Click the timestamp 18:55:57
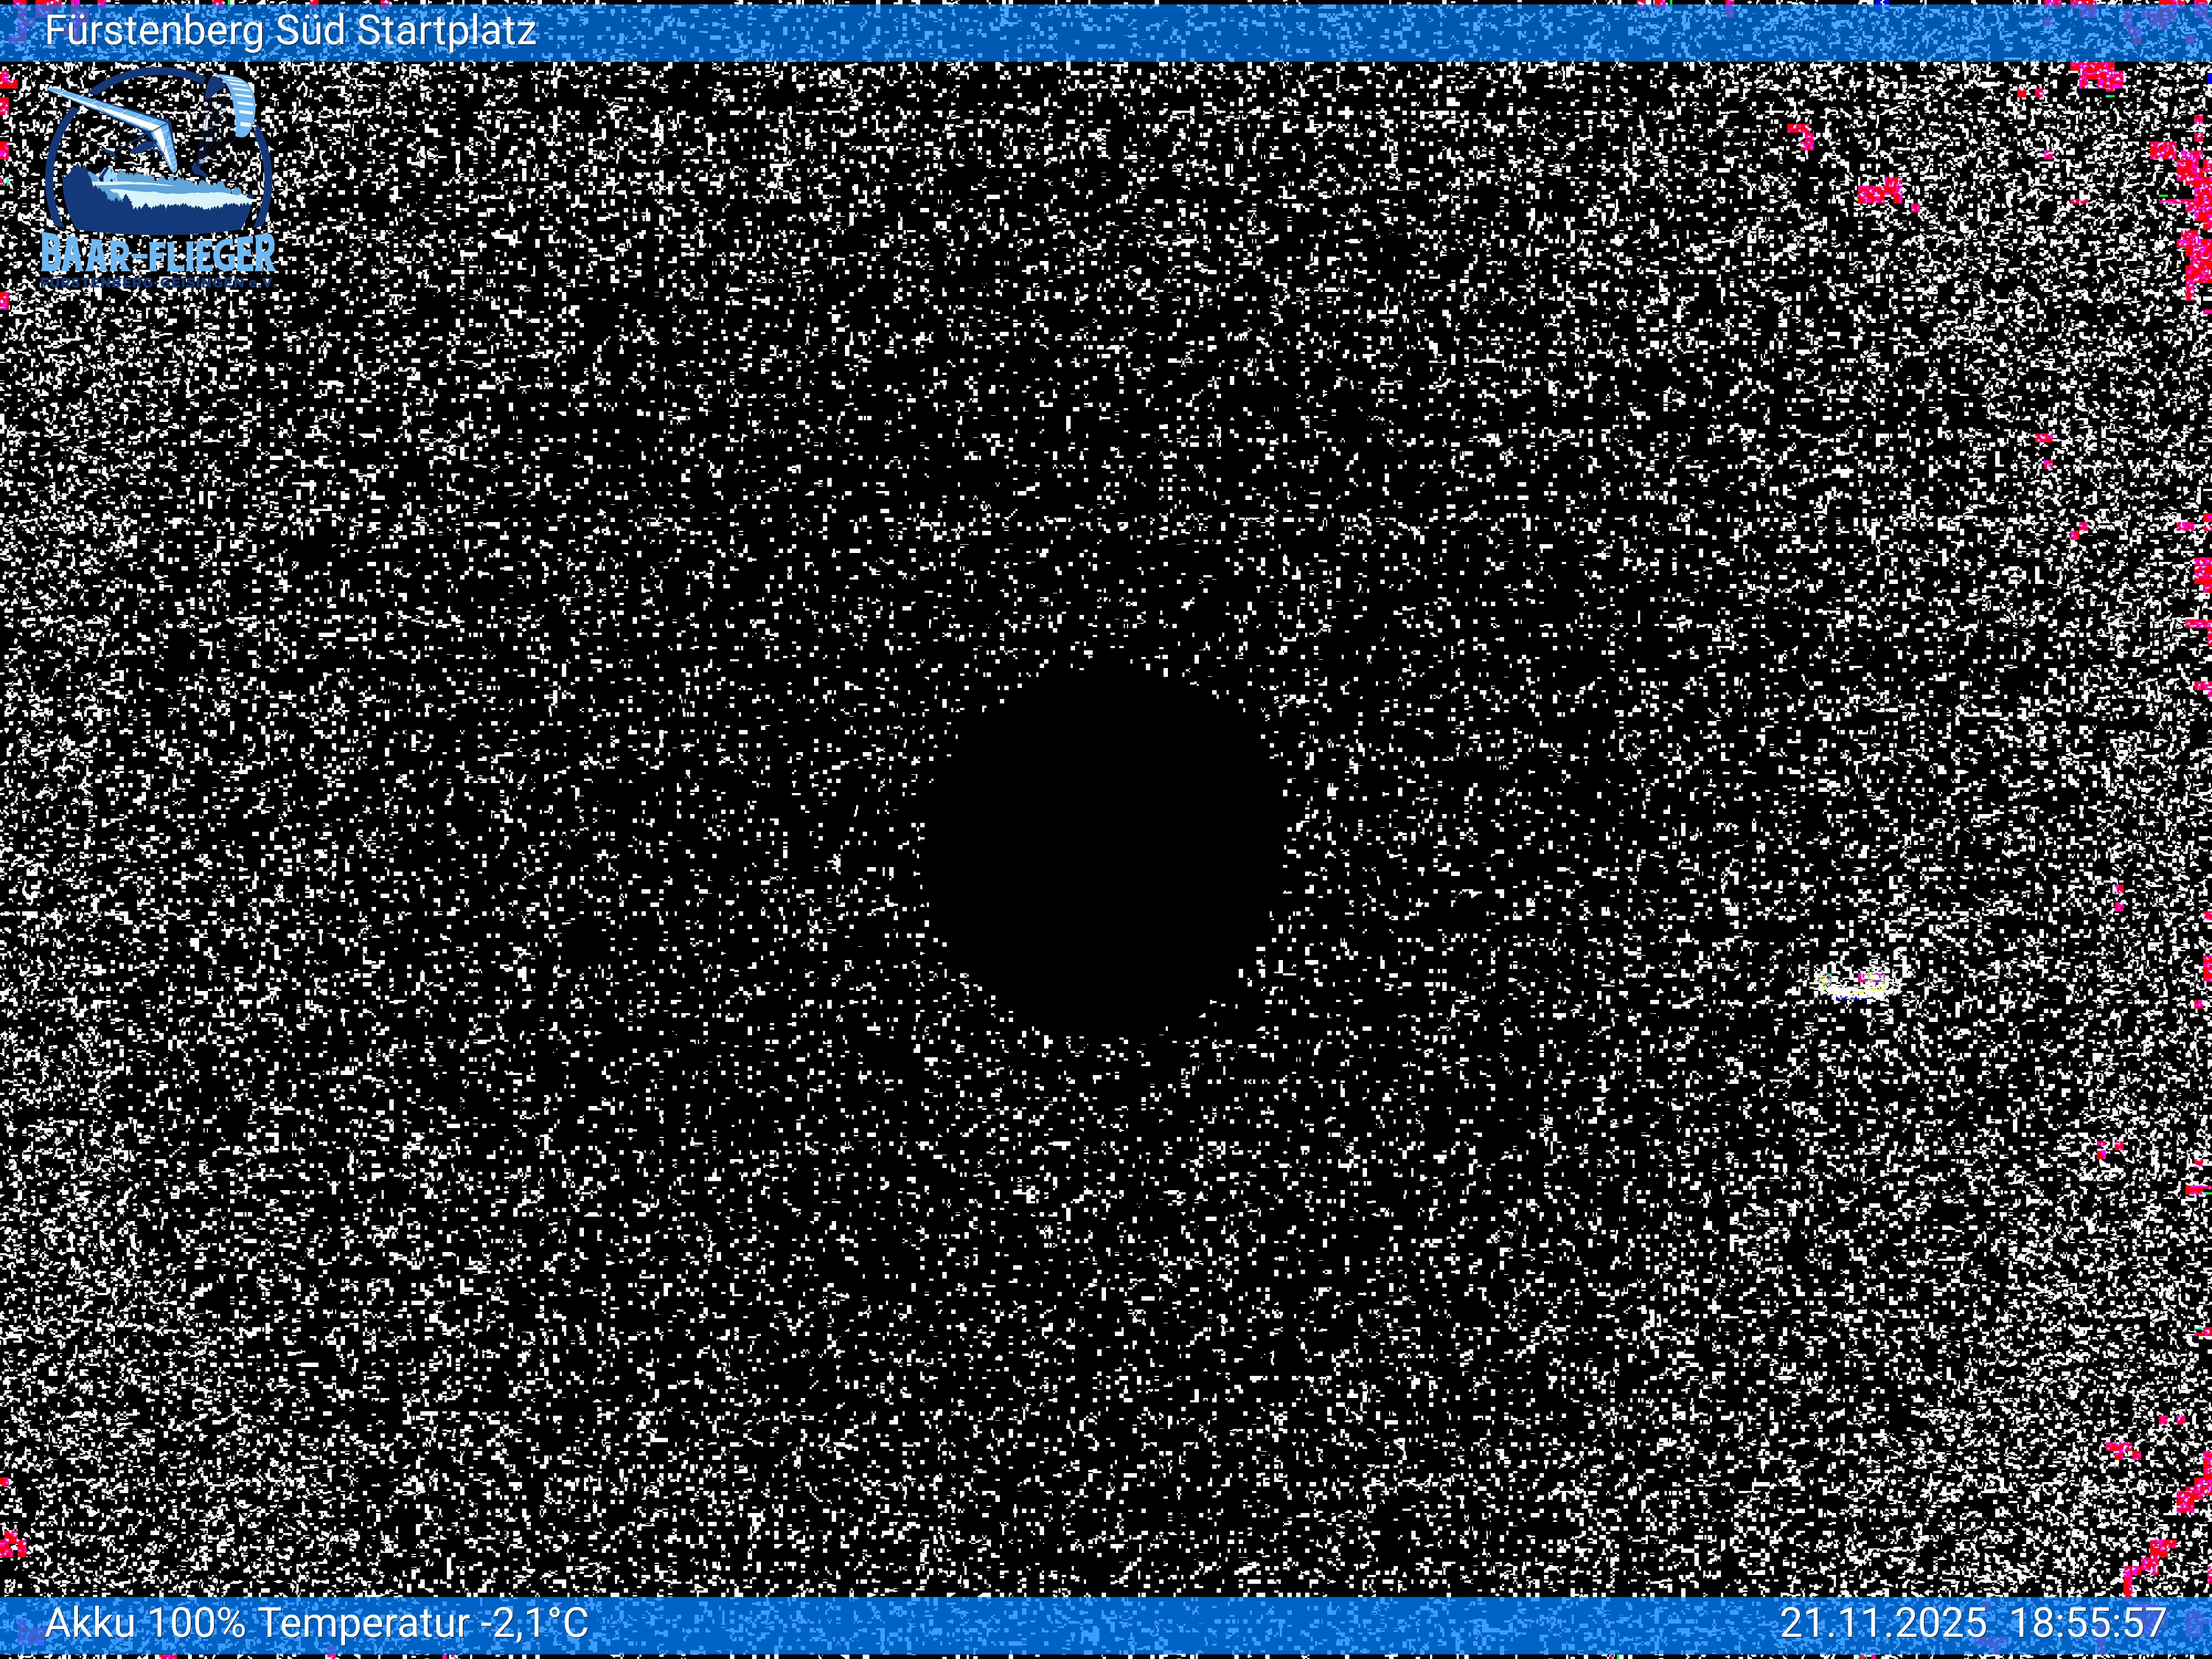 pyautogui.click(x=2088, y=1623)
